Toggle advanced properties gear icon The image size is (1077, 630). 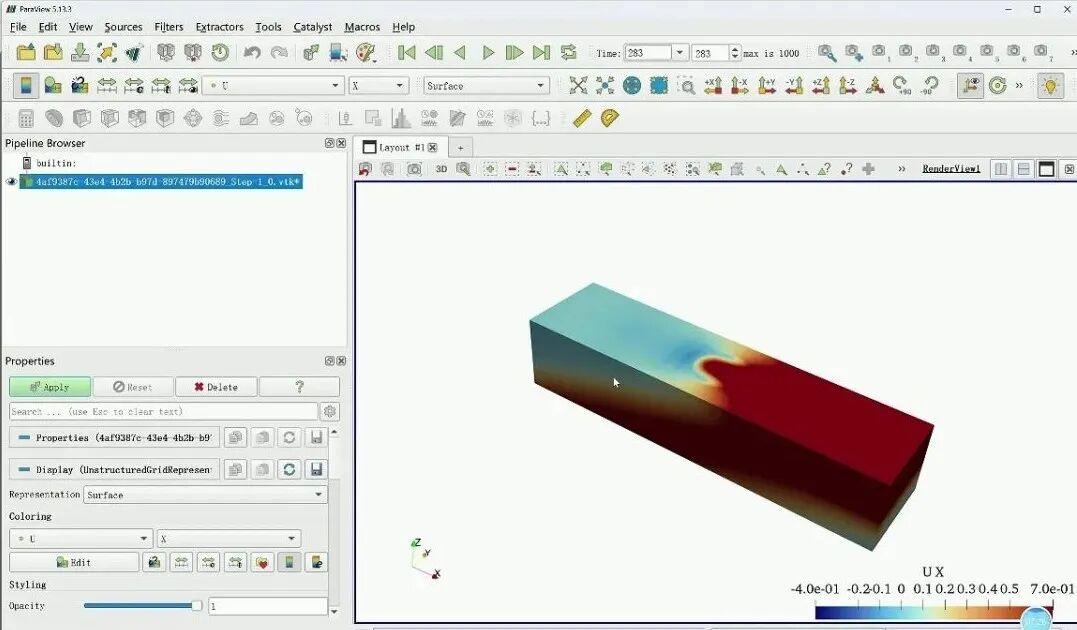[330, 412]
